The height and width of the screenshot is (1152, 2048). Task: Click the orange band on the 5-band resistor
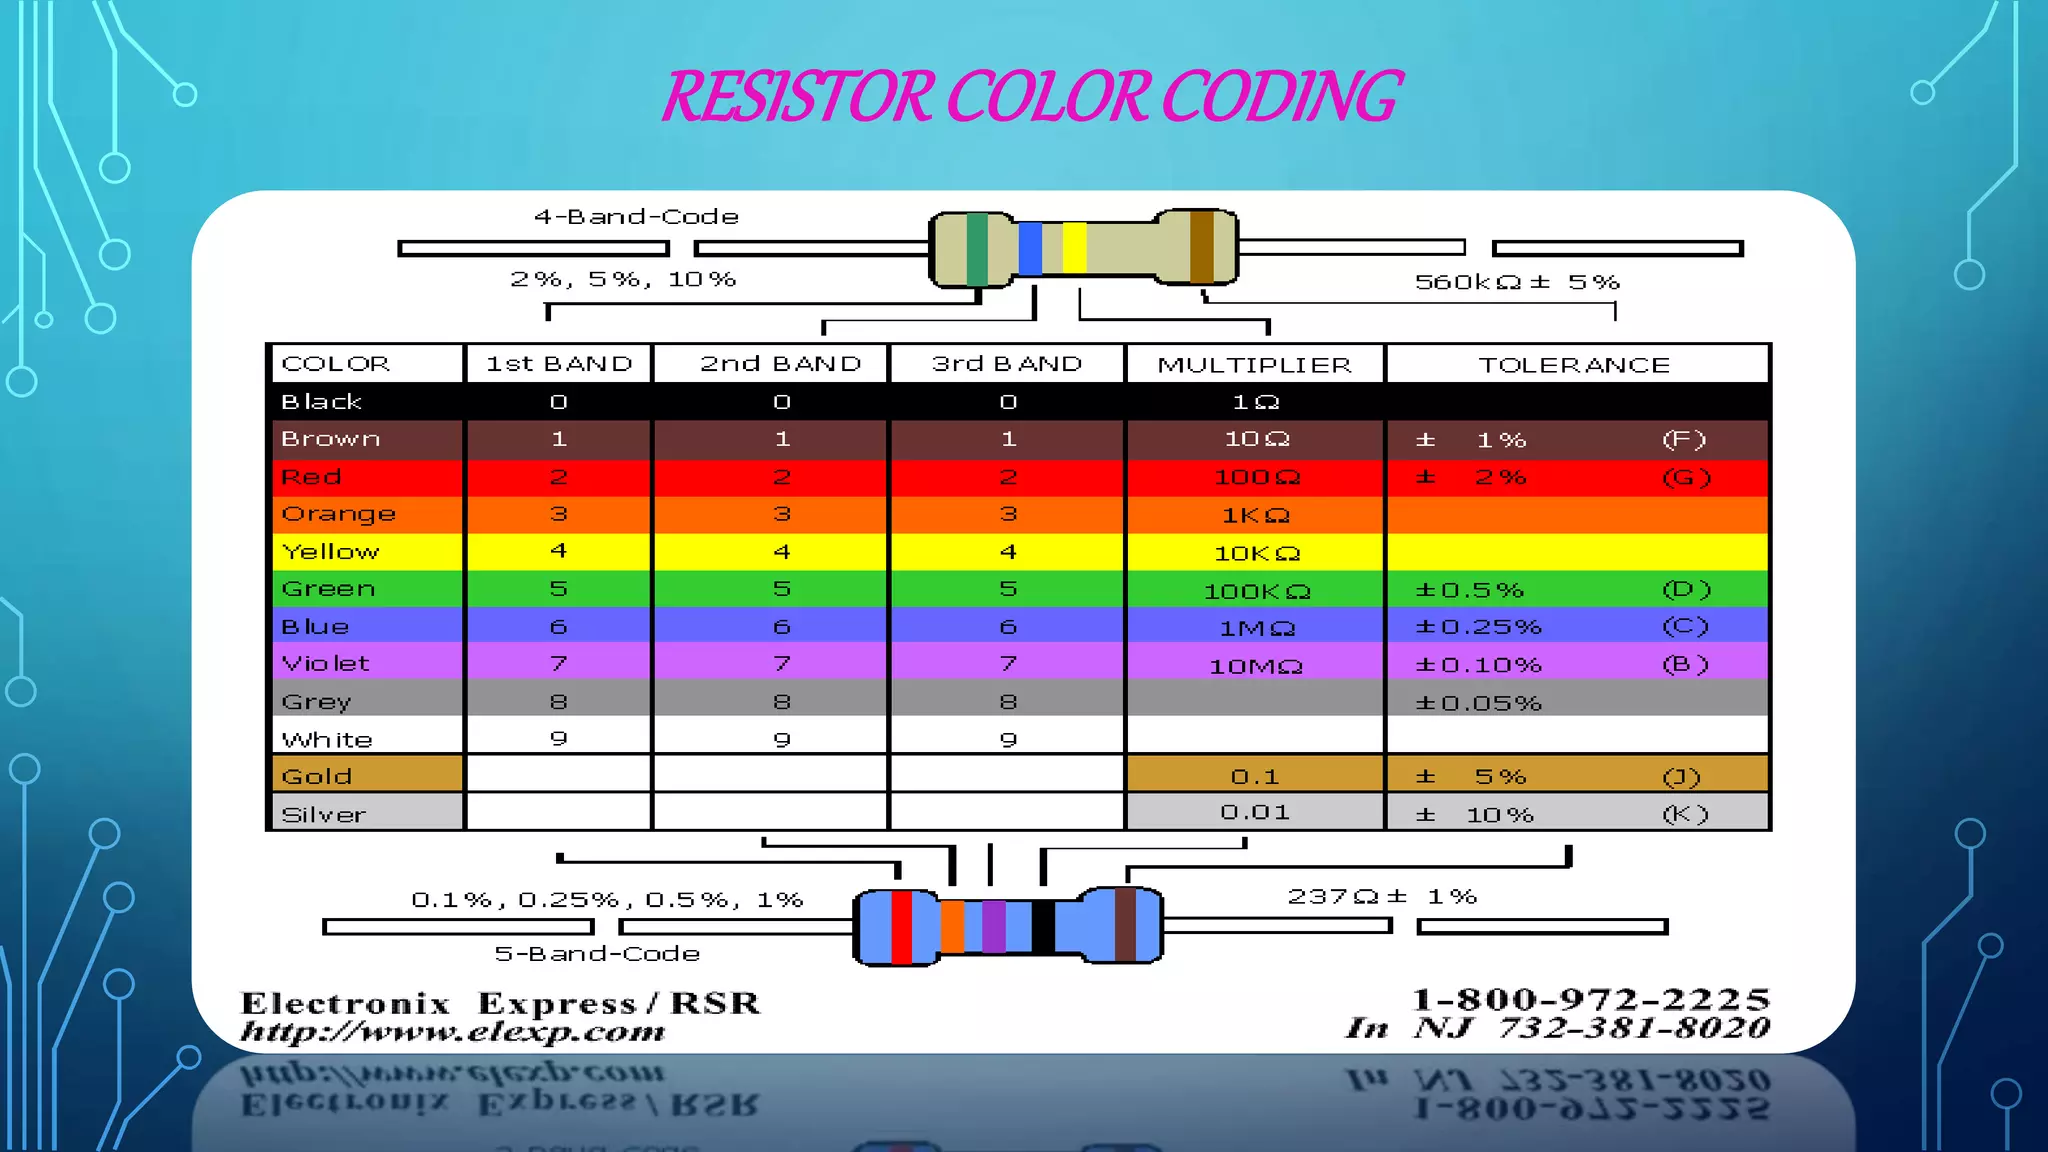952,926
